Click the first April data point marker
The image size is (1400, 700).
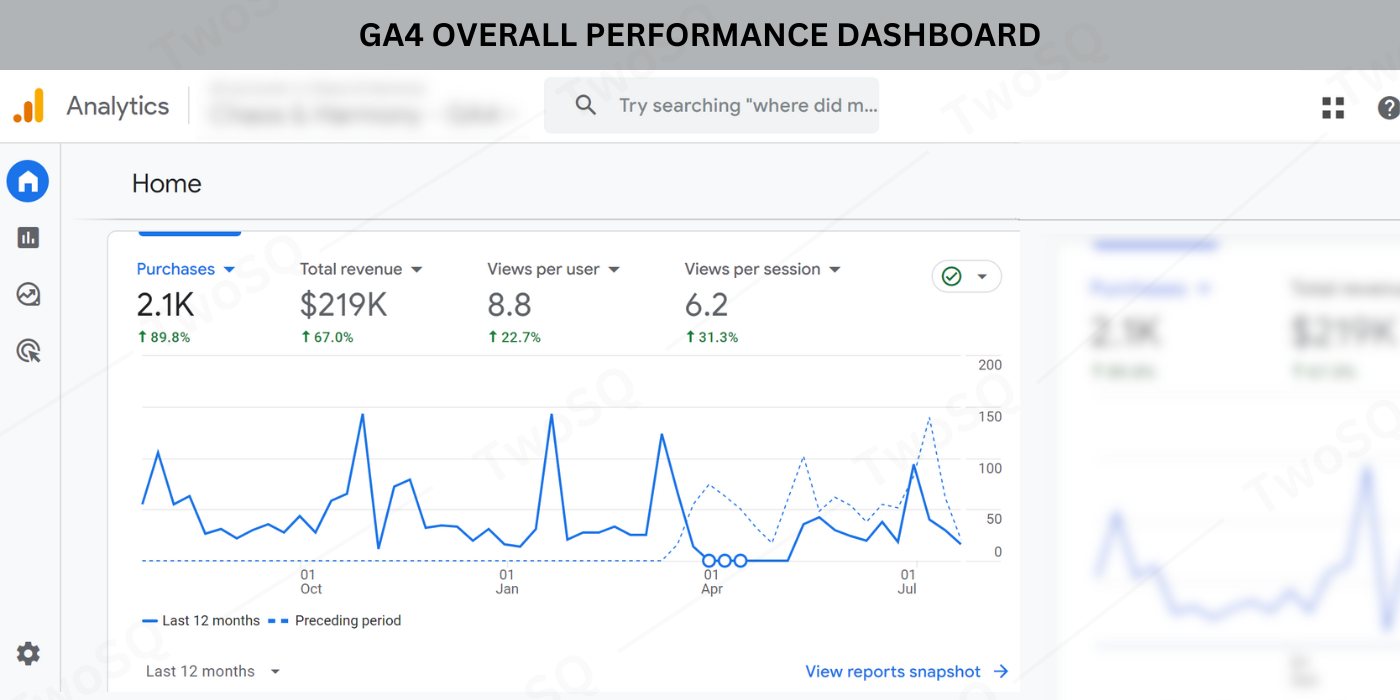[x=709, y=561]
